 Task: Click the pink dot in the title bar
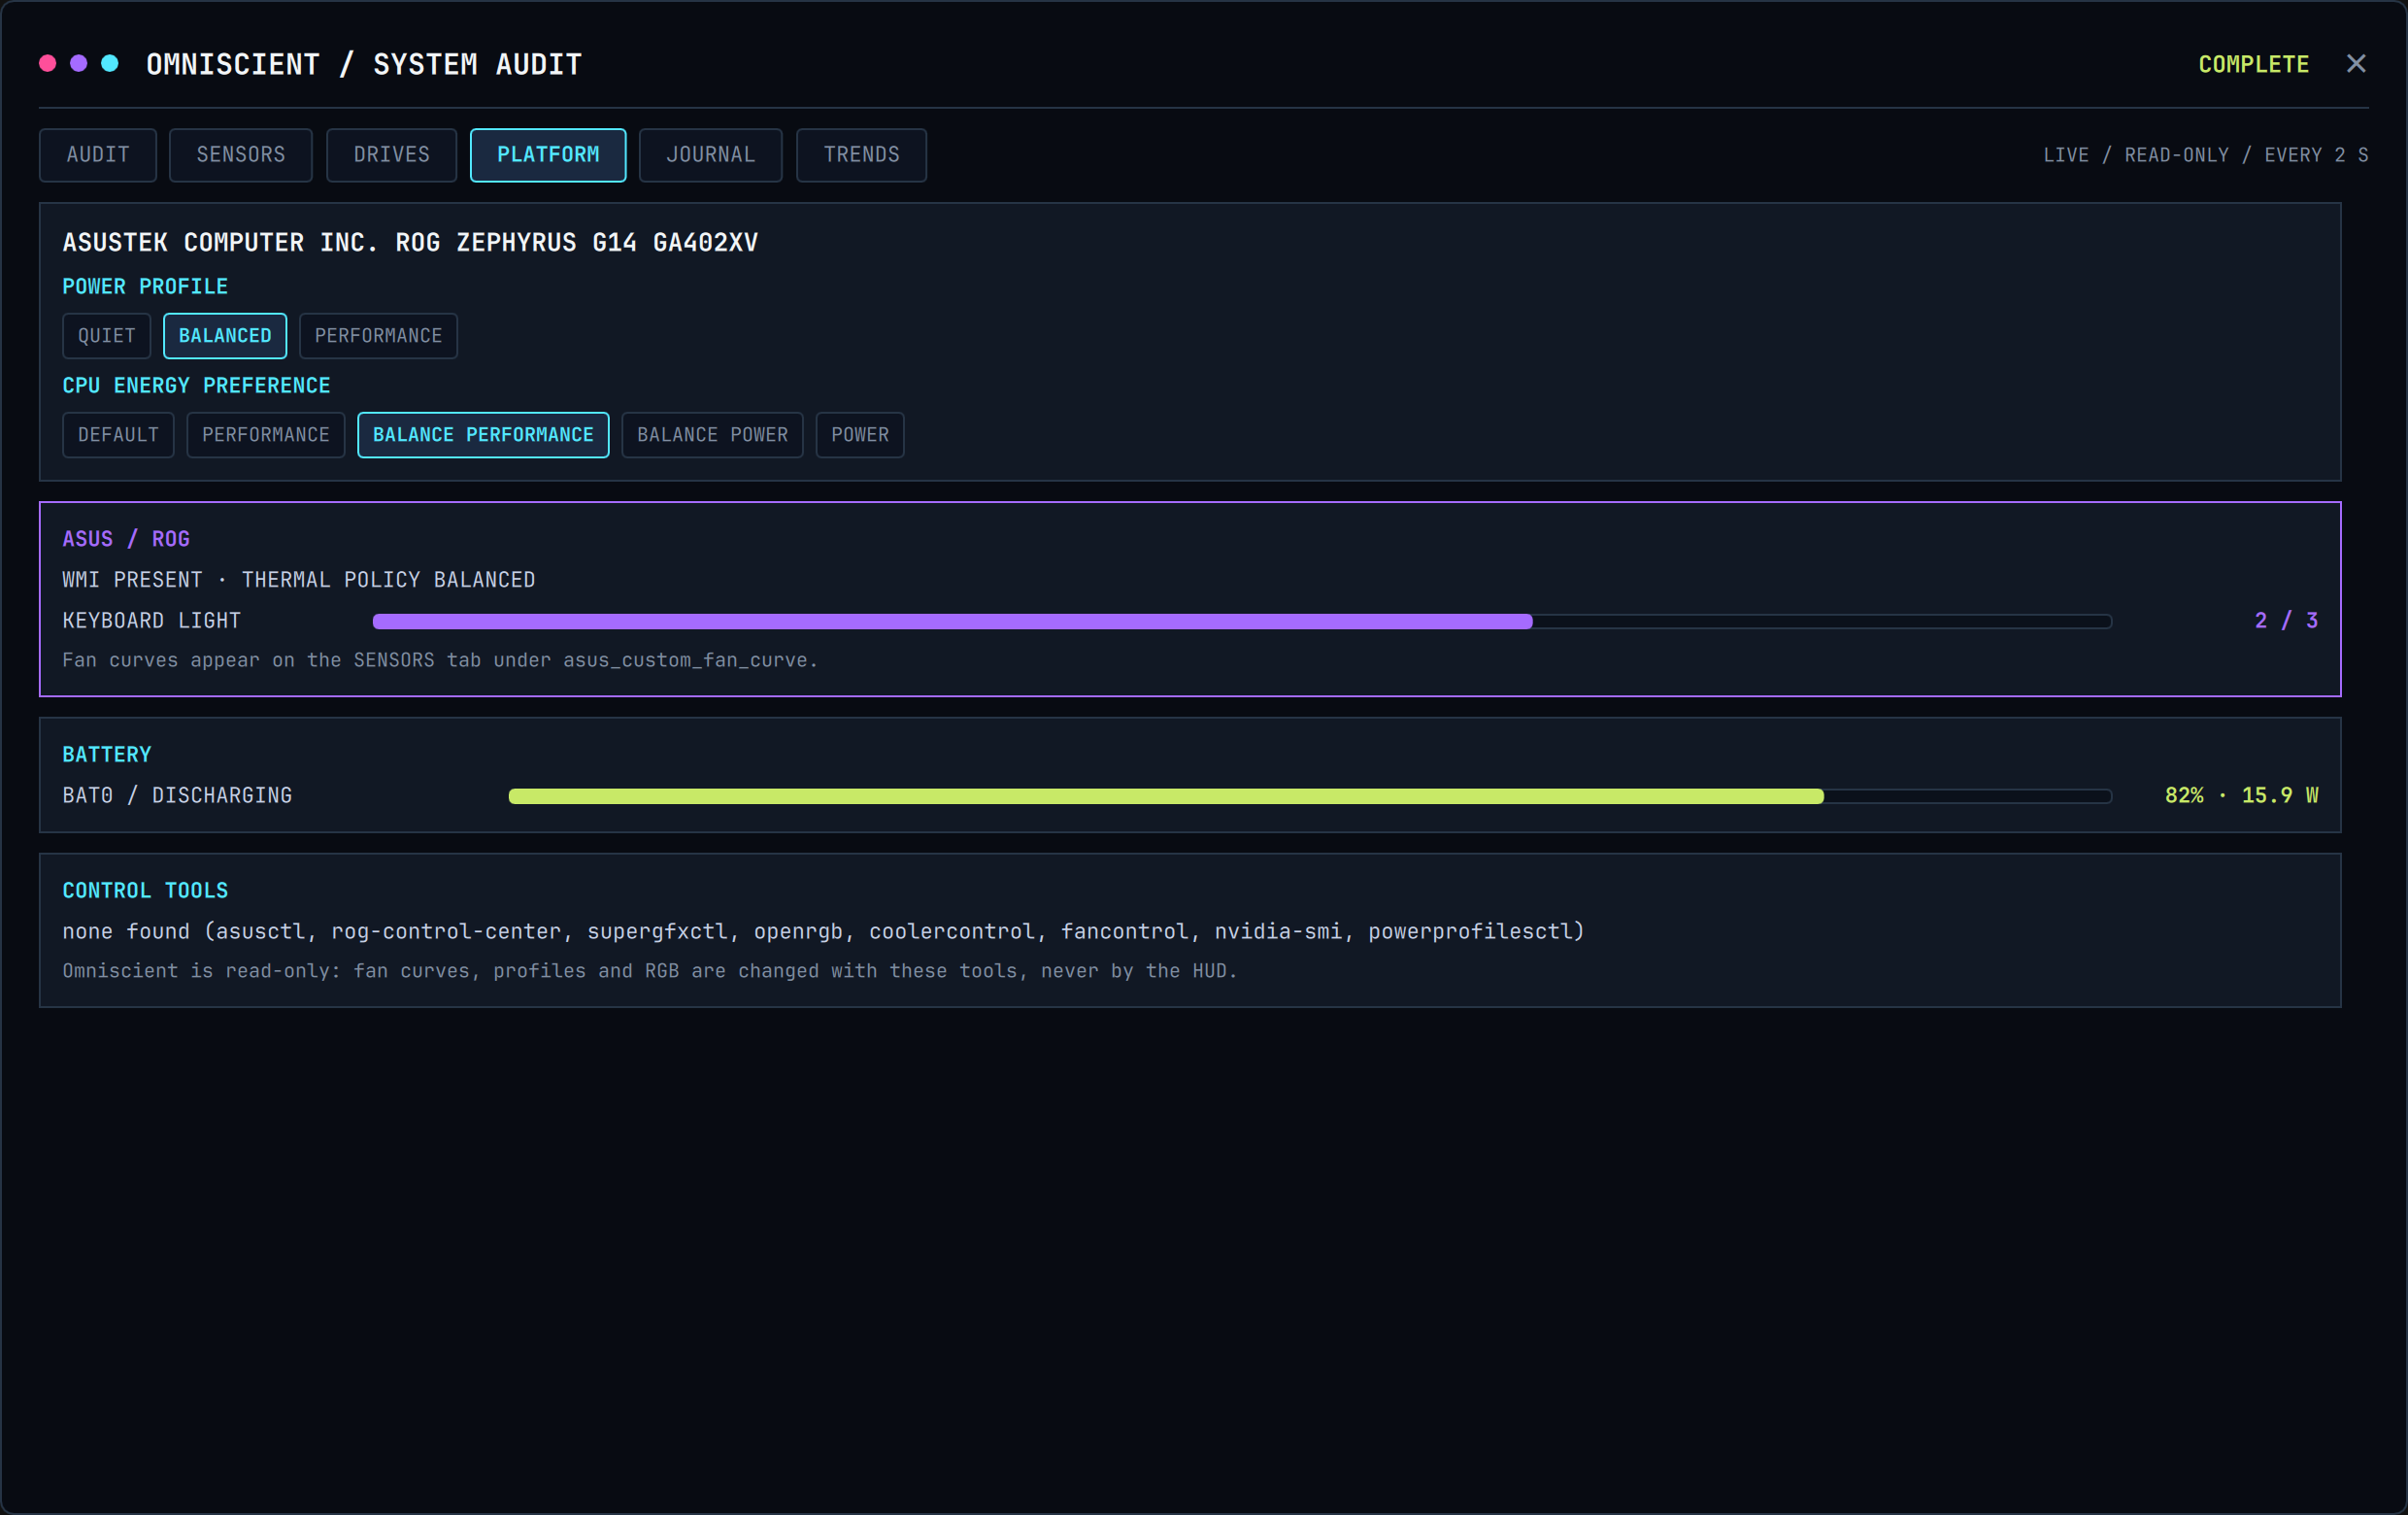coord(47,64)
